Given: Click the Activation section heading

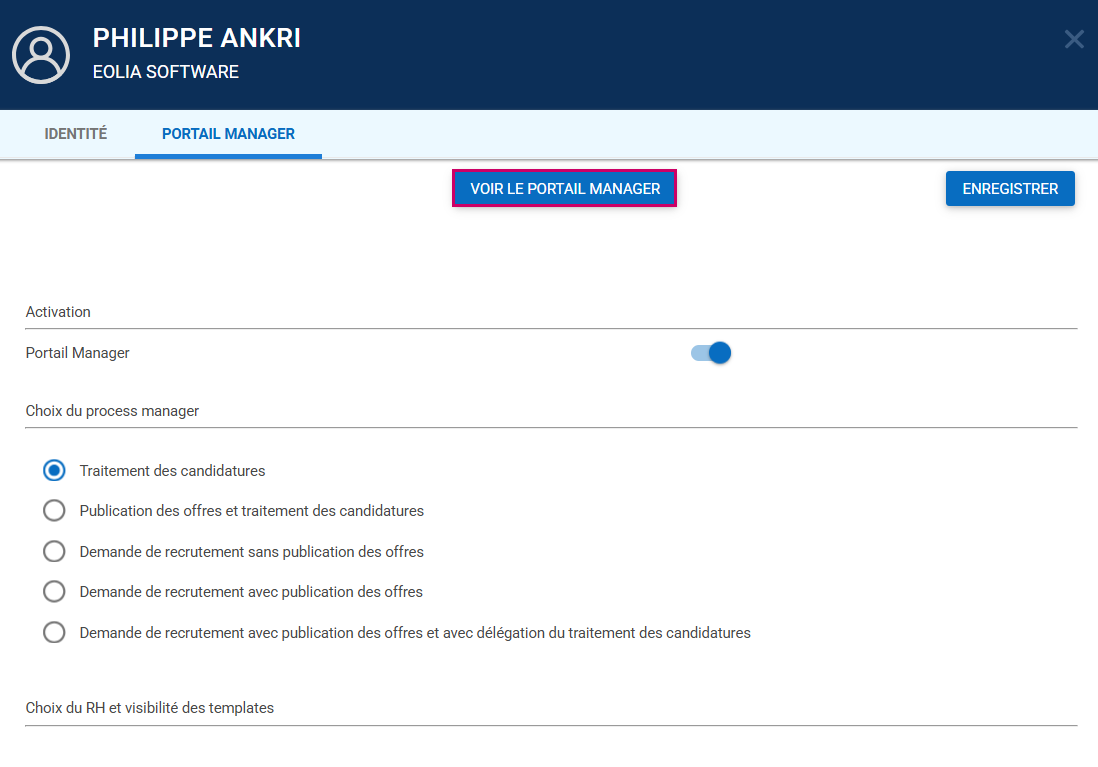Looking at the screenshot, I should point(58,312).
